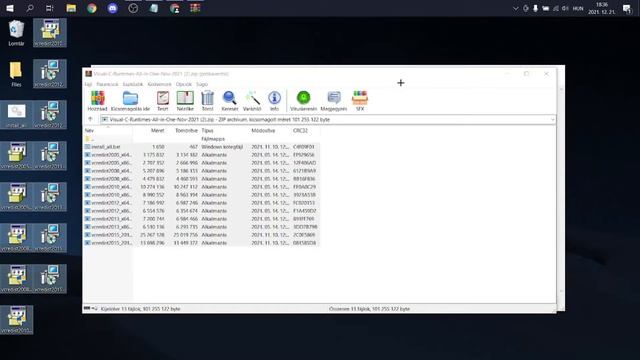Open the Parancsok menu
The height and width of the screenshot is (360, 640).
coord(107,84)
